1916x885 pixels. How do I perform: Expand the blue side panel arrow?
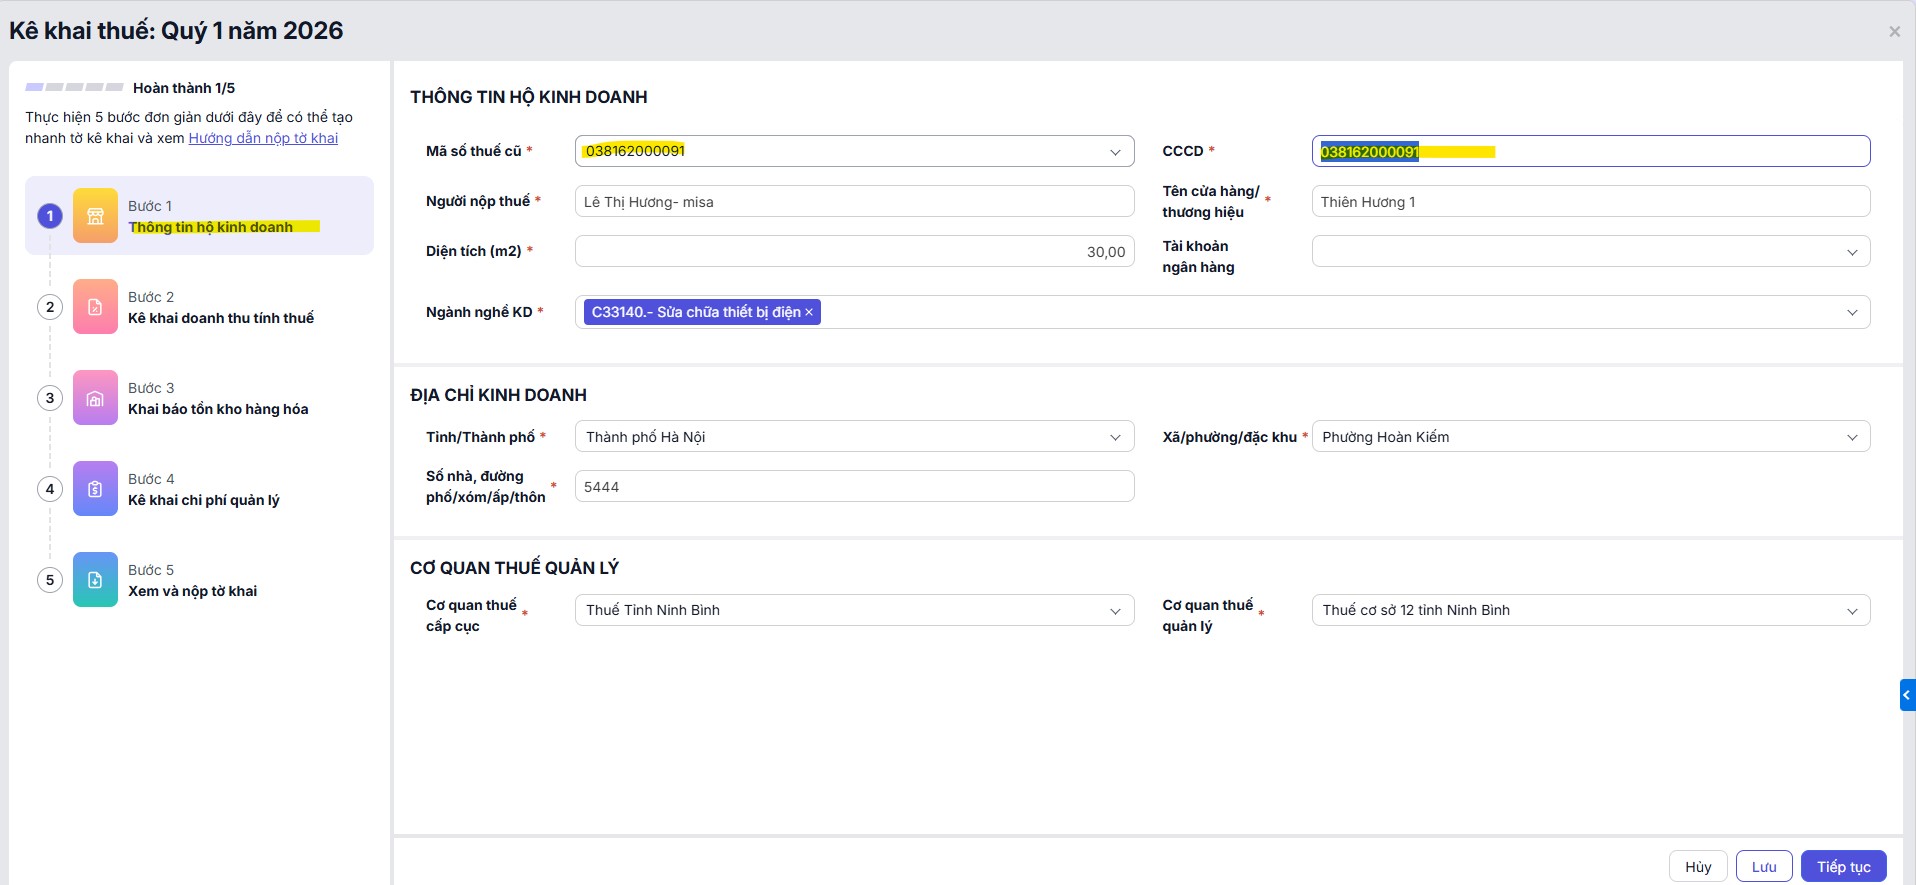pos(1906,695)
